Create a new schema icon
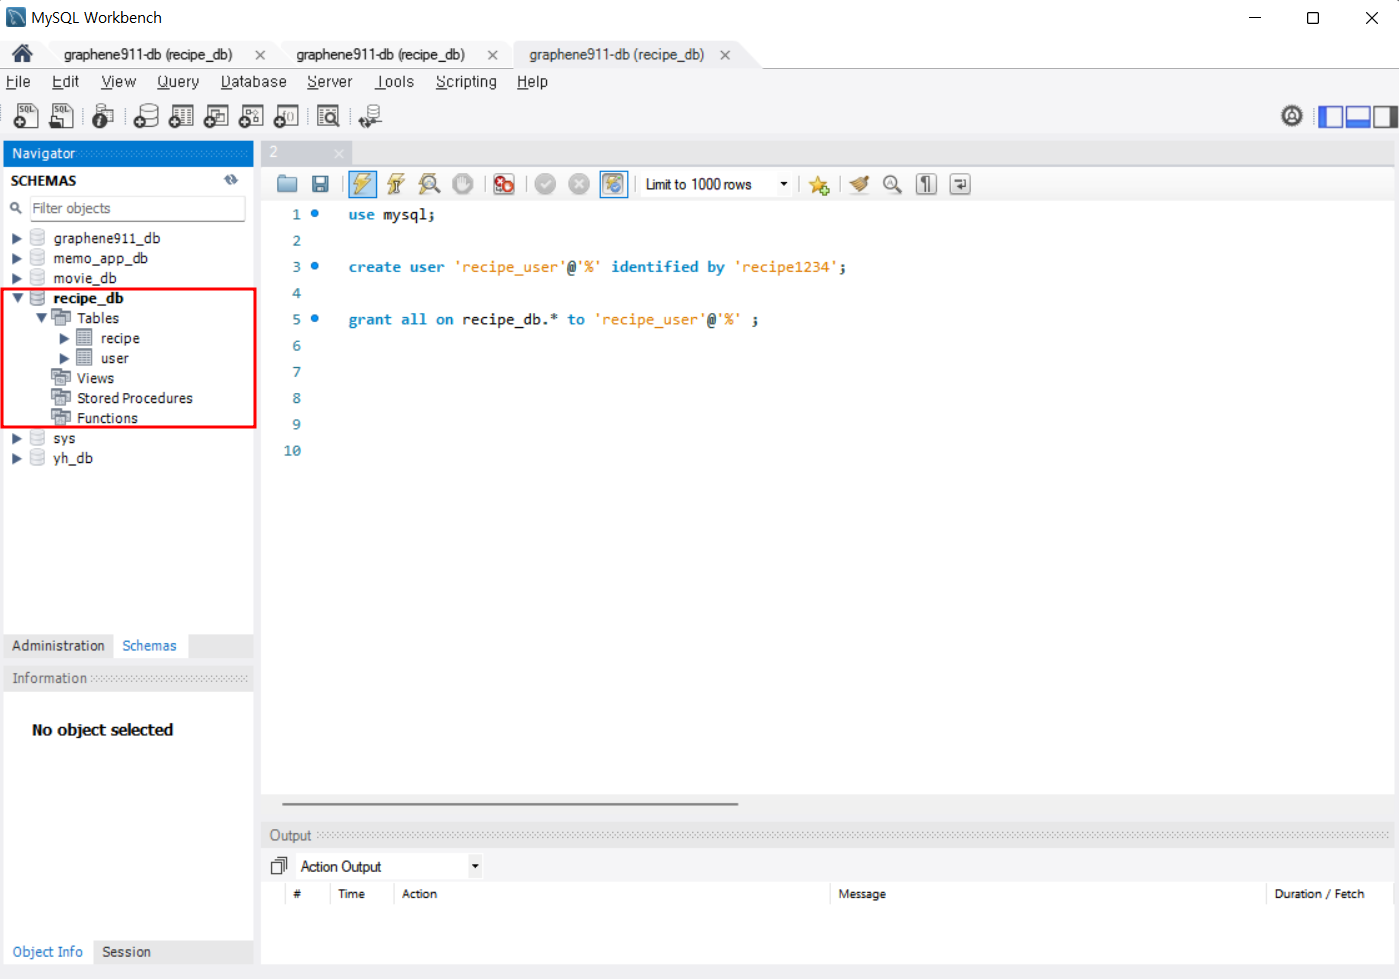This screenshot has height=979, width=1399. pyautogui.click(x=146, y=116)
